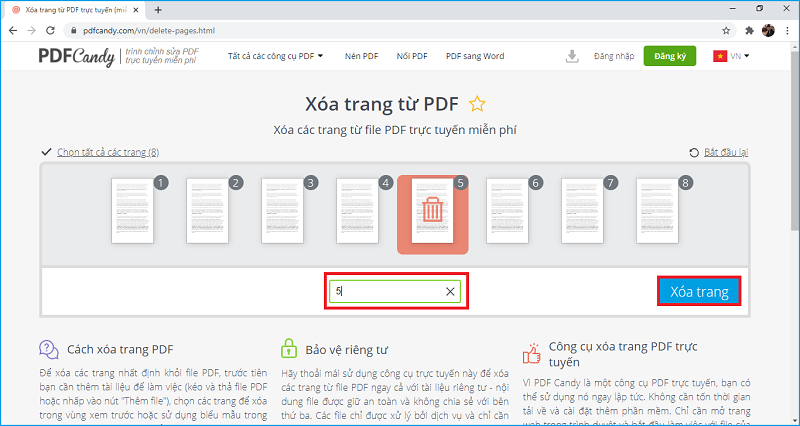Select page 8 thumbnail
The height and width of the screenshot is (426, 800).
(x=657, y=210)
